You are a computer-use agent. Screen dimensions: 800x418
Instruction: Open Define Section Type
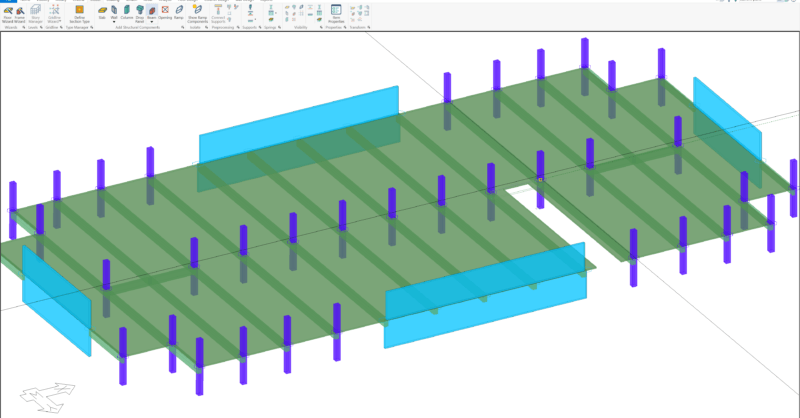click(80, 10)
